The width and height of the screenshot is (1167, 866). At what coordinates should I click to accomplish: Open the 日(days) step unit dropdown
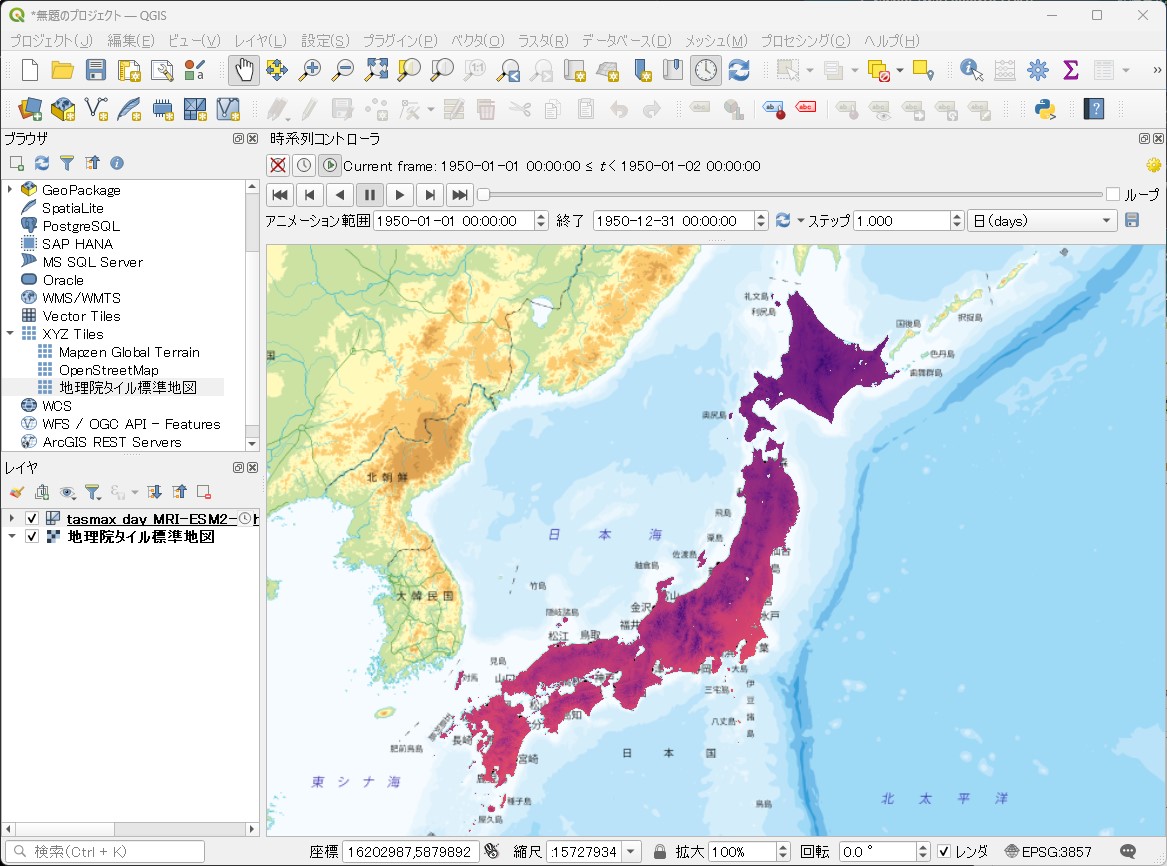[x=1042, y=221]
